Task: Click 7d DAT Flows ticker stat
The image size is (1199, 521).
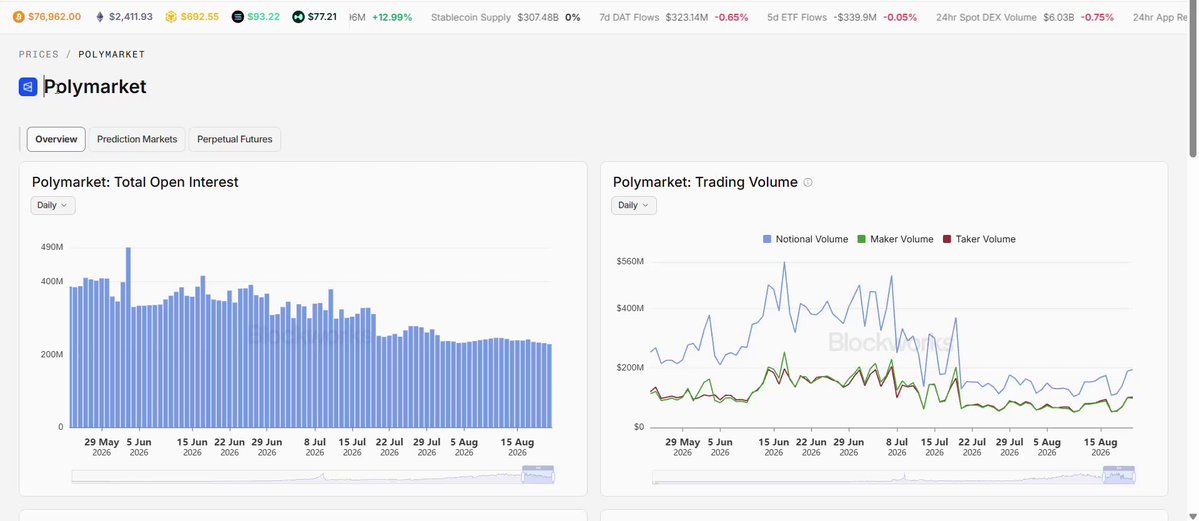Action: [674, 17]
